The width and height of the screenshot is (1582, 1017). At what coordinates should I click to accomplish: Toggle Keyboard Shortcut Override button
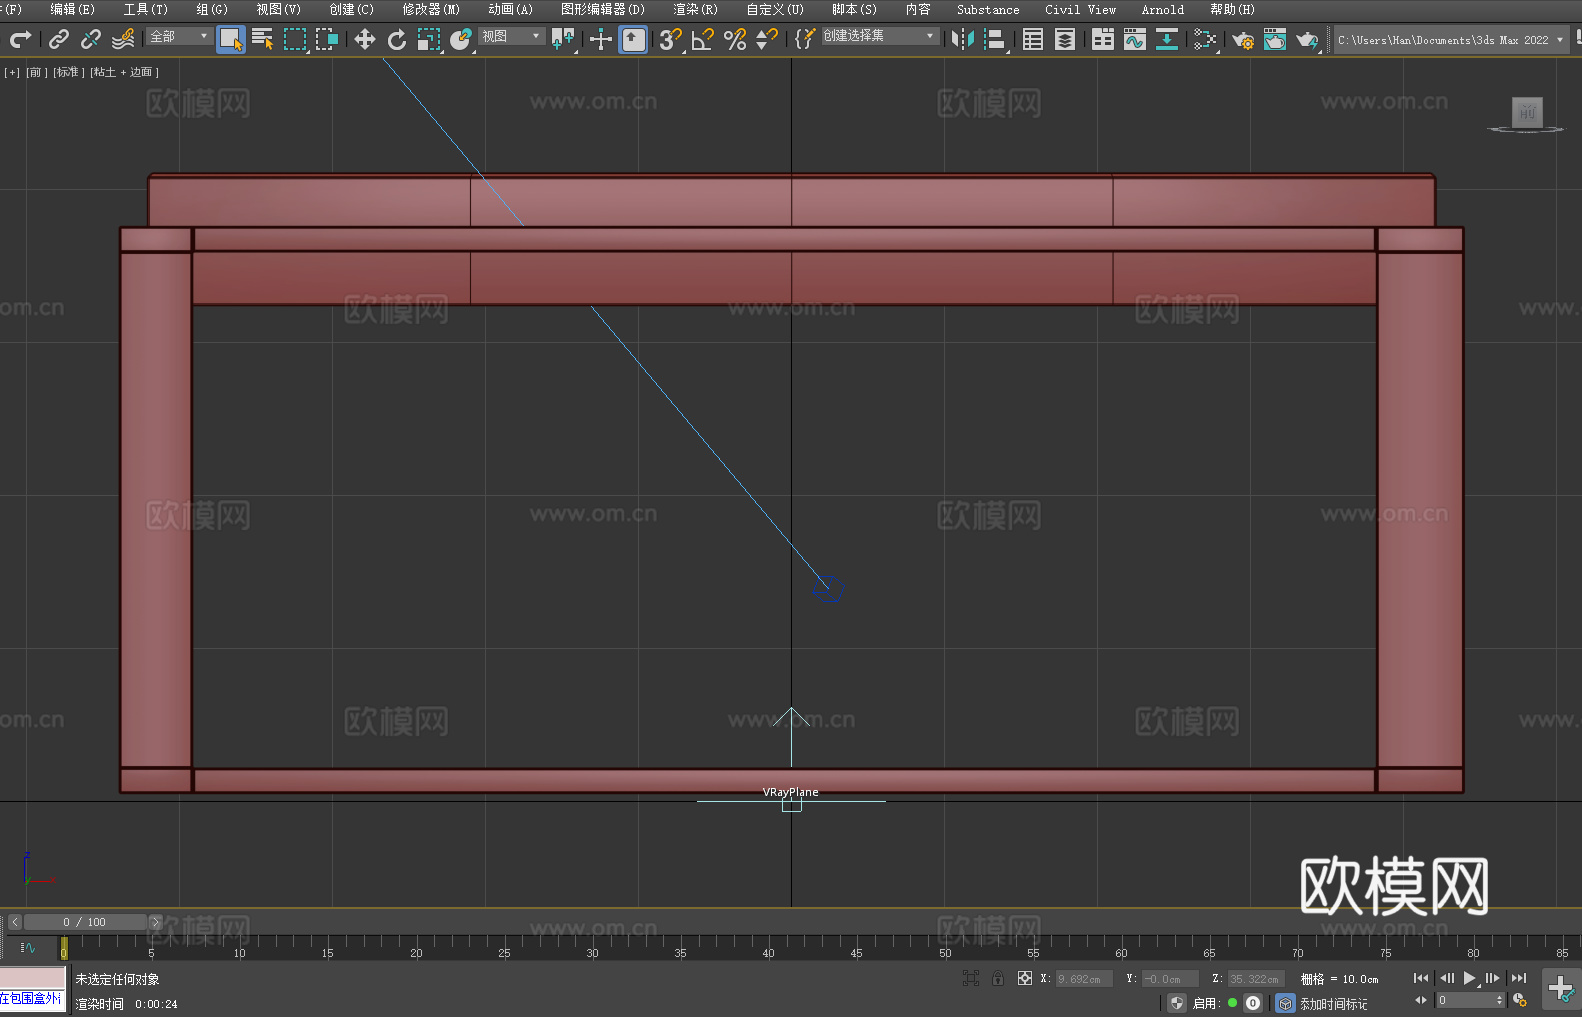tap(633, 39)
